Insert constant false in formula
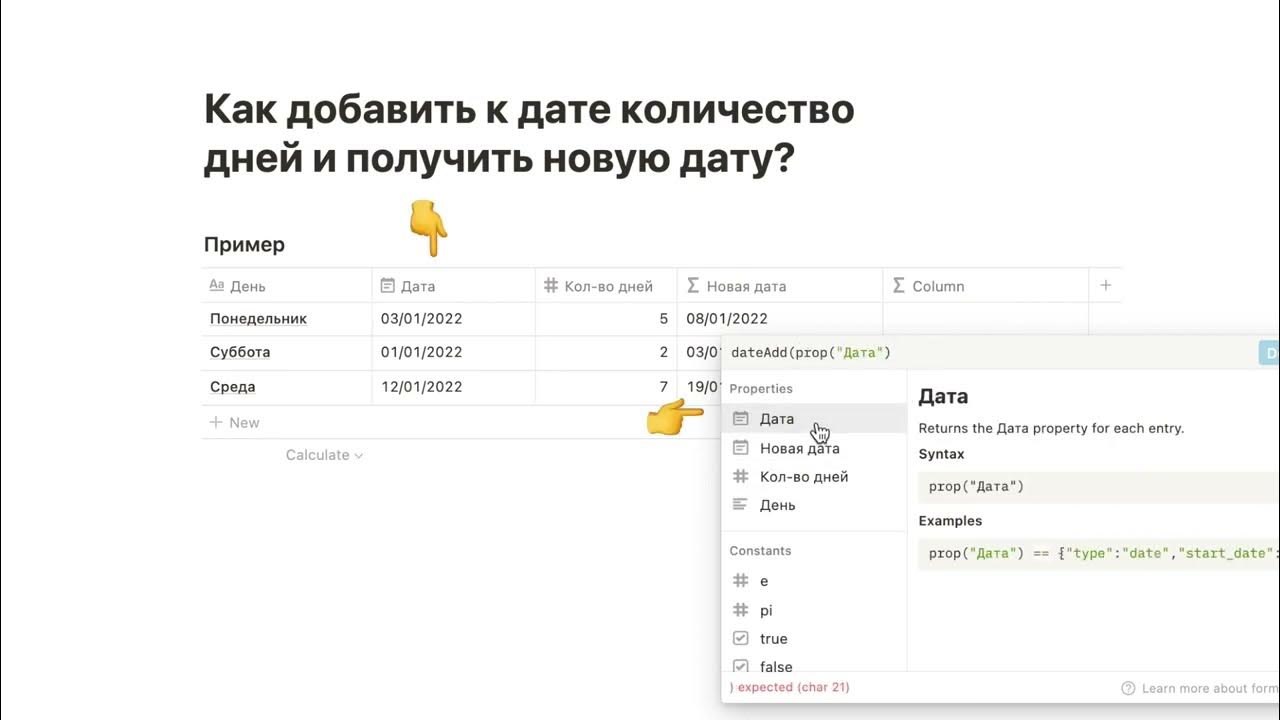 click(814, 666)
